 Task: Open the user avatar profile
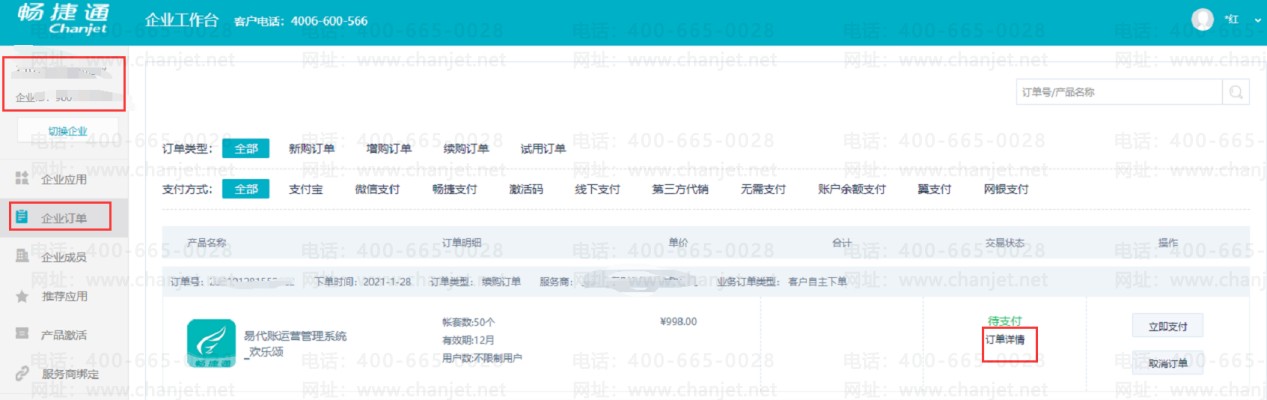pyautogui.click(x=1203, y=19)
